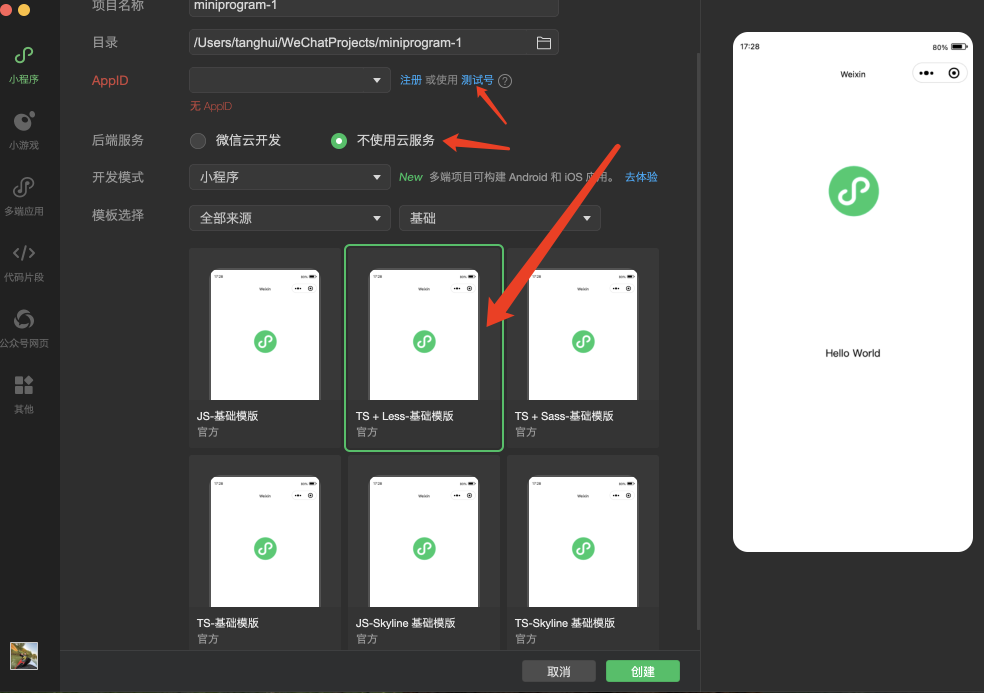
Task: Click the 取消 button
Action: pyautogui.click(x=558, y=671)
